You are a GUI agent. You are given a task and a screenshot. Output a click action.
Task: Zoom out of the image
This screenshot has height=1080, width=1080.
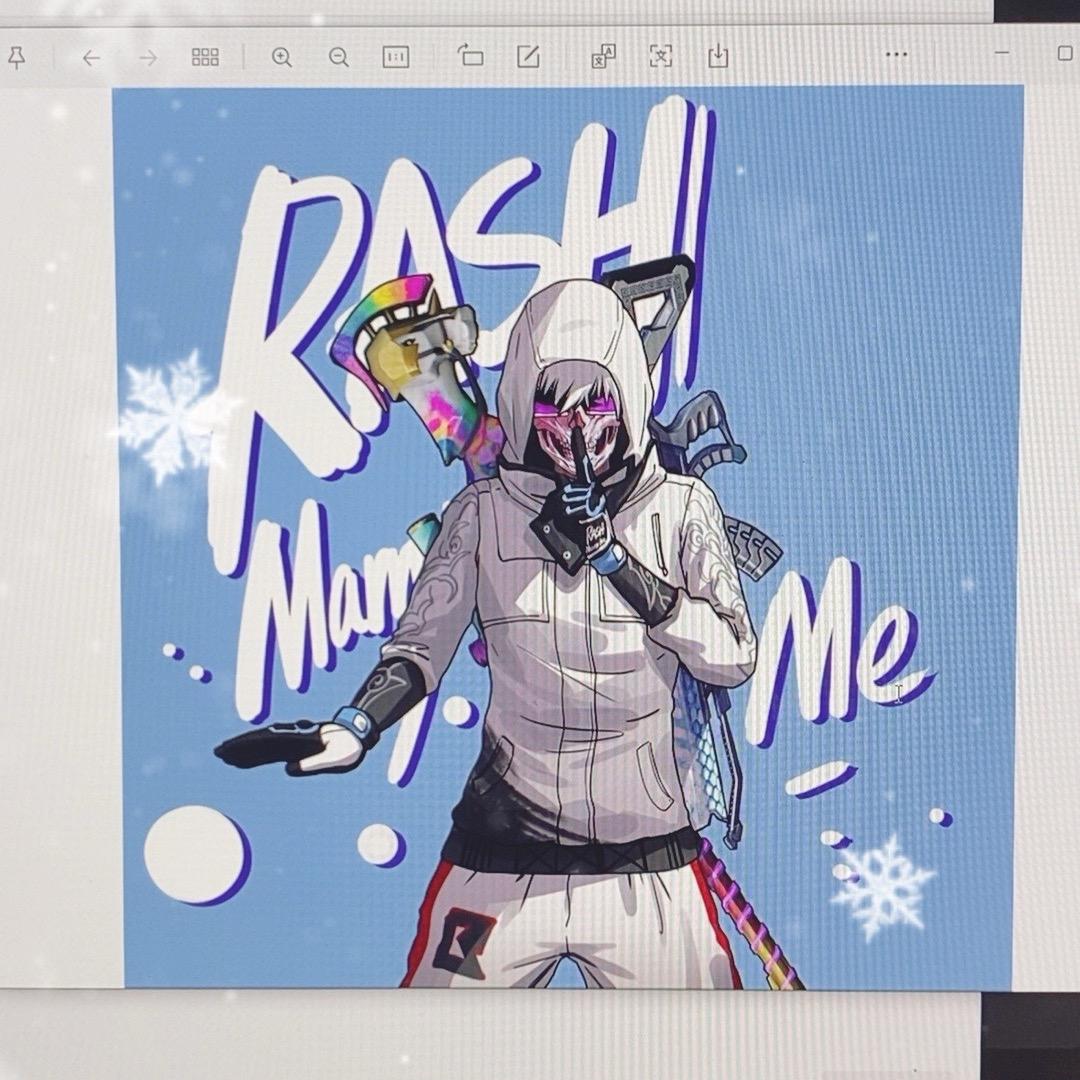pyautogui.click(x=338, y=56)
